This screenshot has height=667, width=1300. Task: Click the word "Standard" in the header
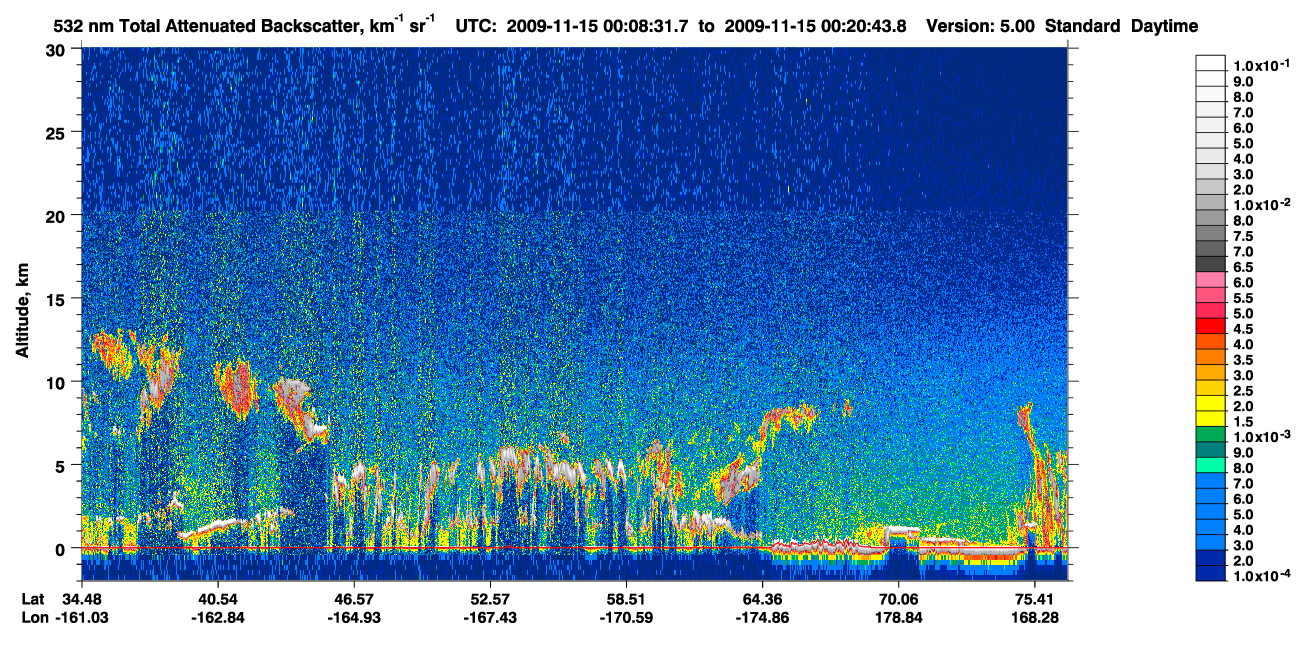[x=1085, y=26]
